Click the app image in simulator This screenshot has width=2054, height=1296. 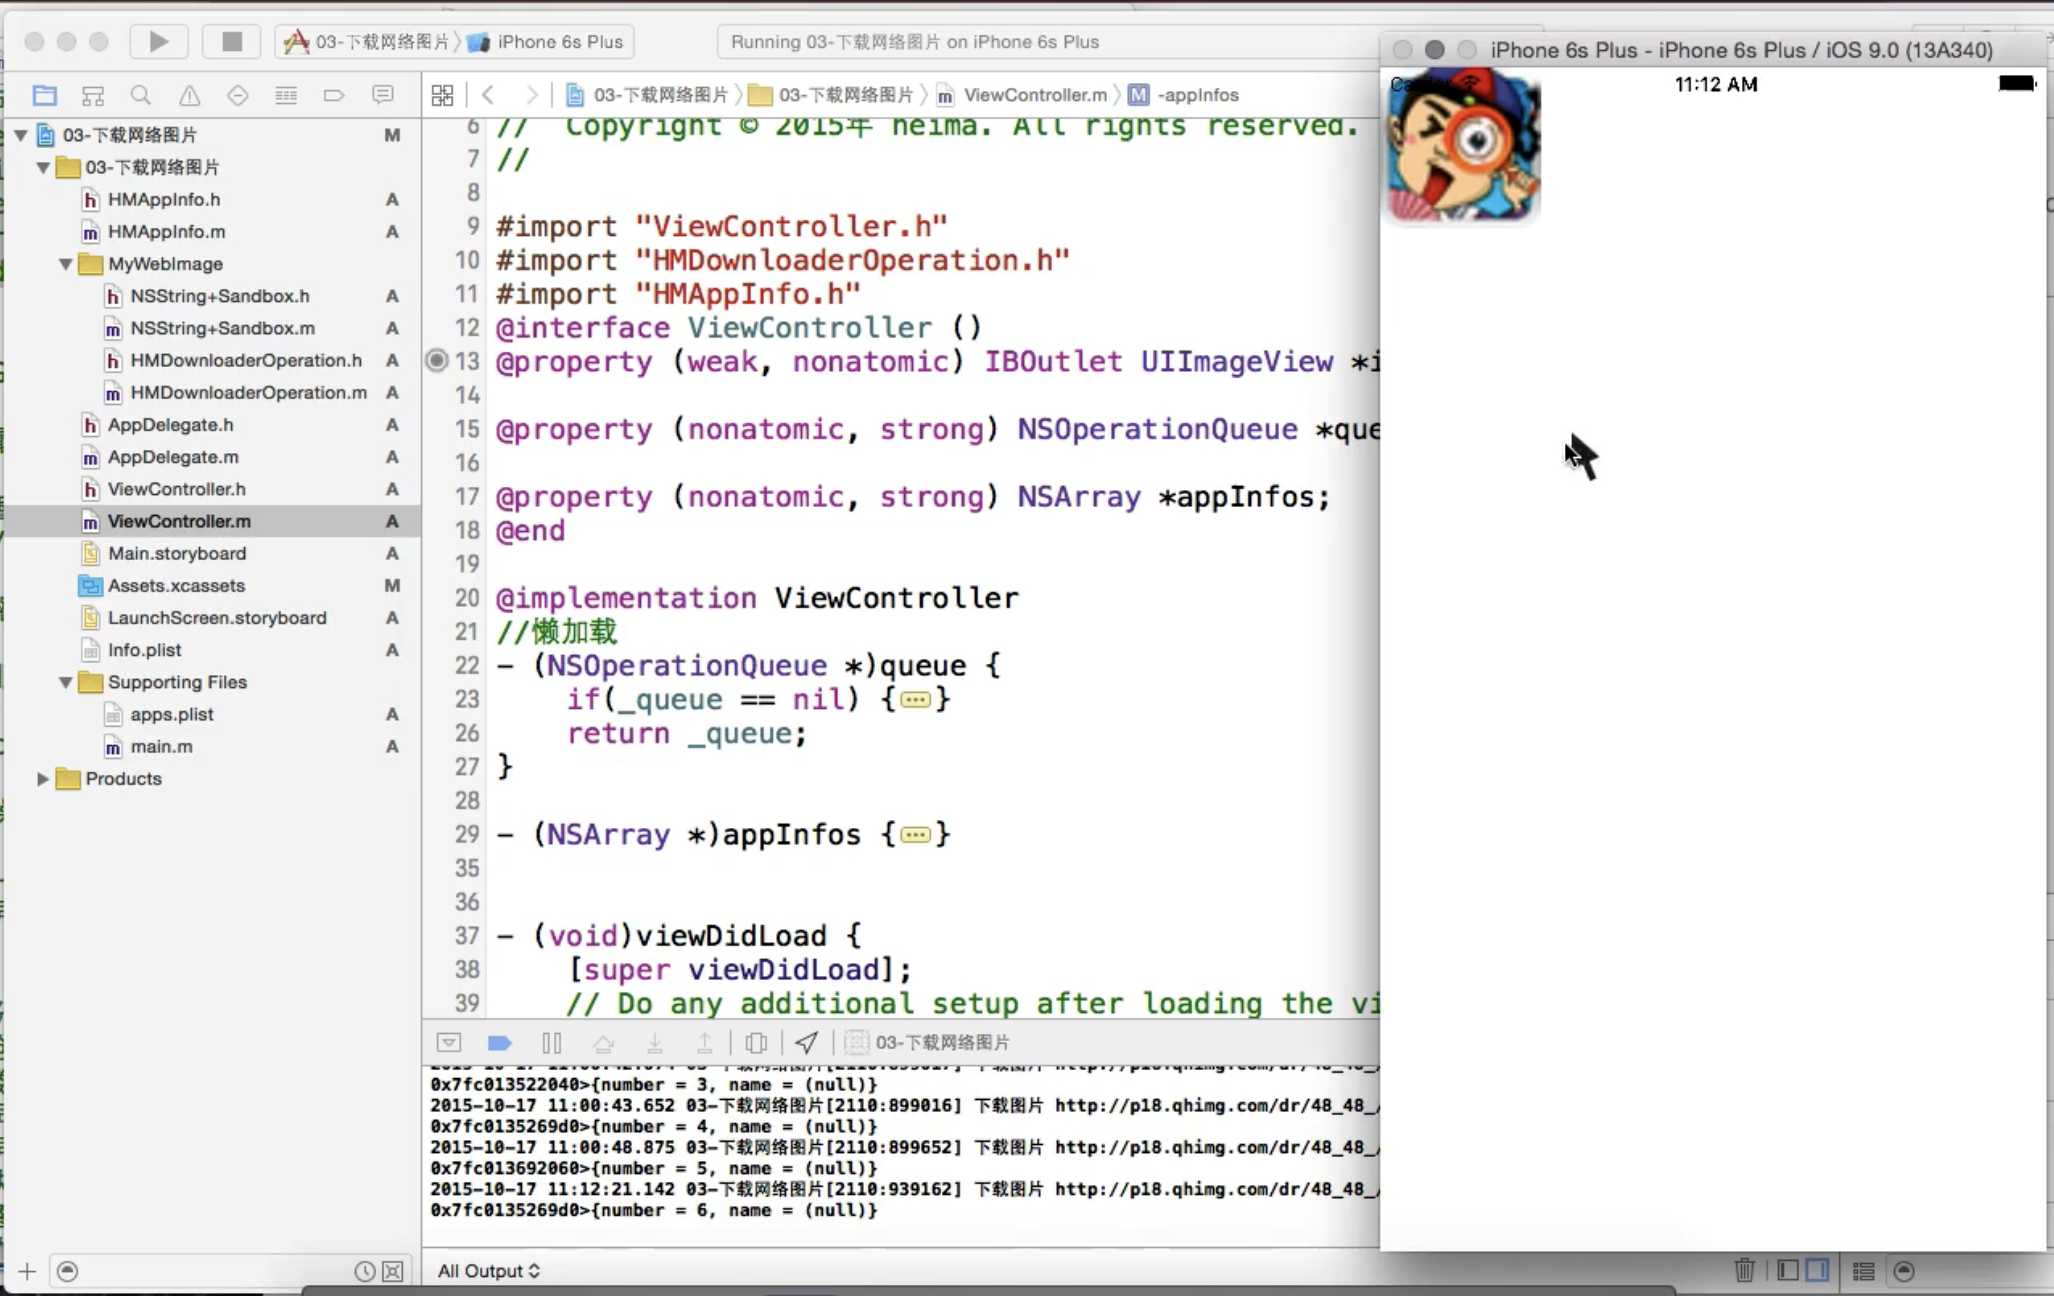(x=1462, y=148)
